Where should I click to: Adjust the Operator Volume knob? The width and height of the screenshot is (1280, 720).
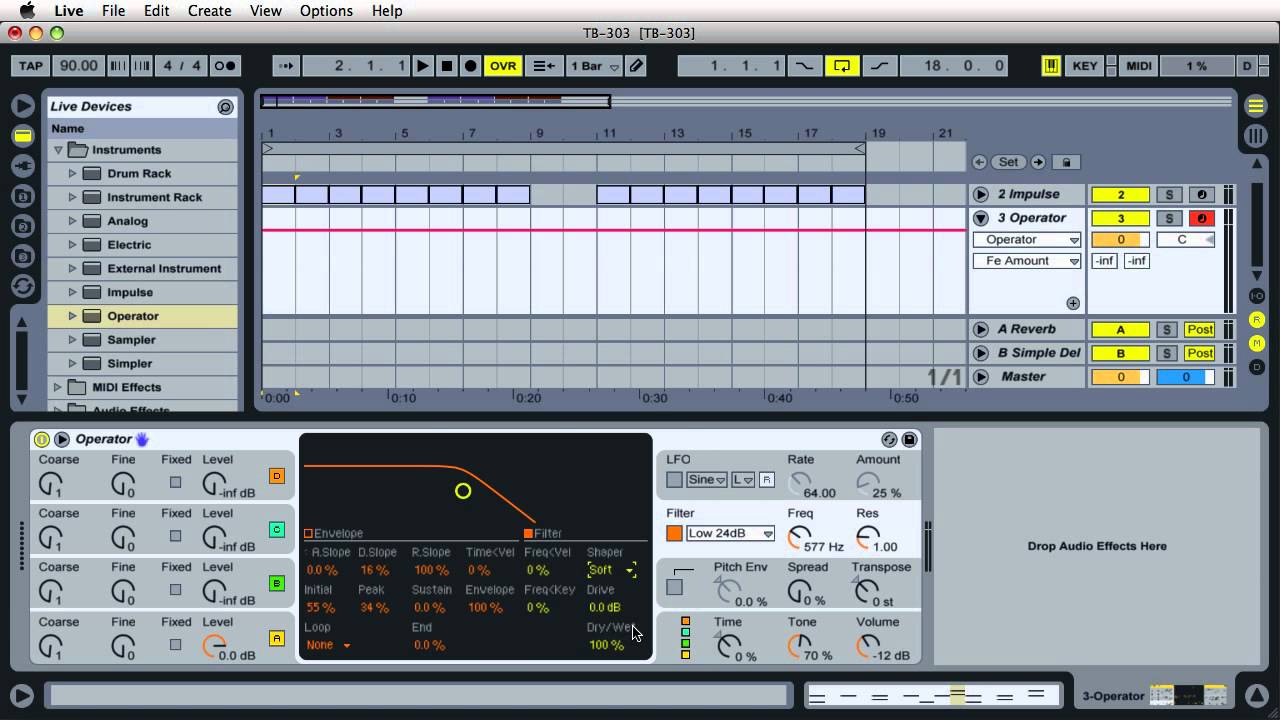[x=867, y=647]
